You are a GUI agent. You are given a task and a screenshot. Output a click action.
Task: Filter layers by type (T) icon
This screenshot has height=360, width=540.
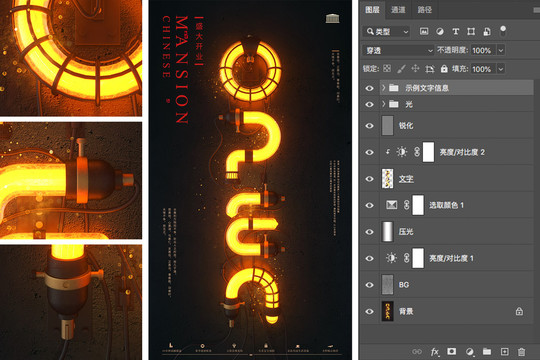455,31
